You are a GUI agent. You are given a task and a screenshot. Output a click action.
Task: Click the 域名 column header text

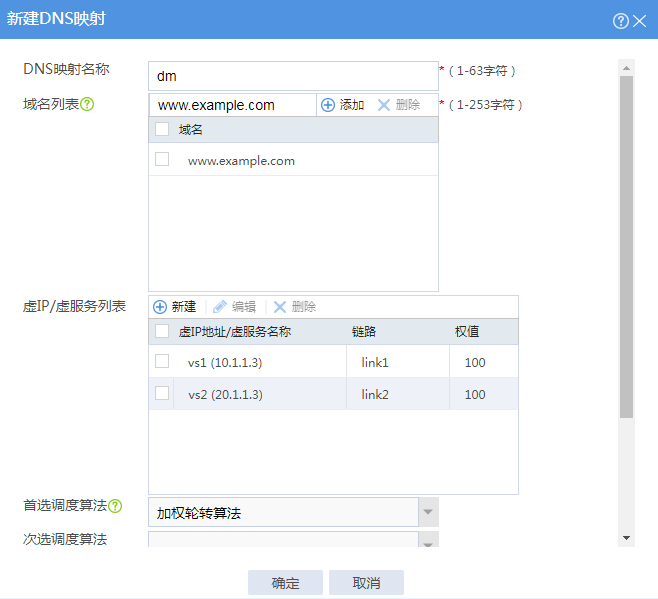[x=191, y=130]
